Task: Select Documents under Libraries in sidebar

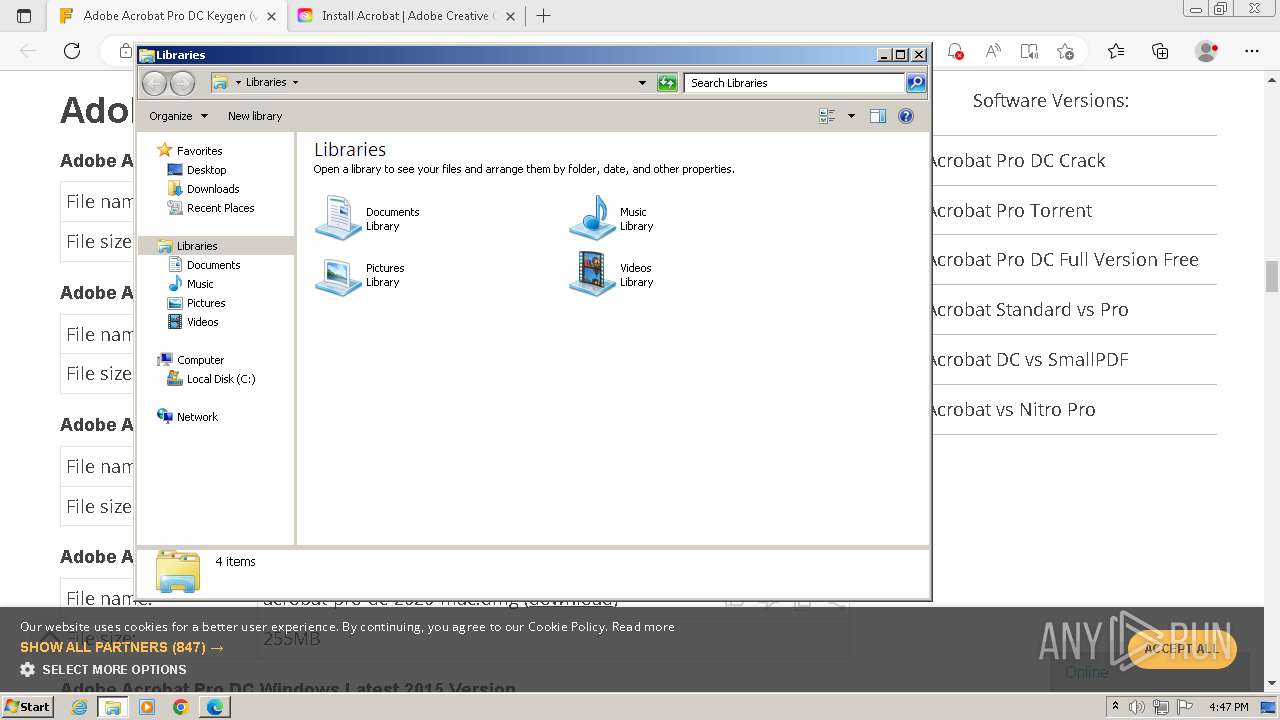Action: click(x=213, y=265)
